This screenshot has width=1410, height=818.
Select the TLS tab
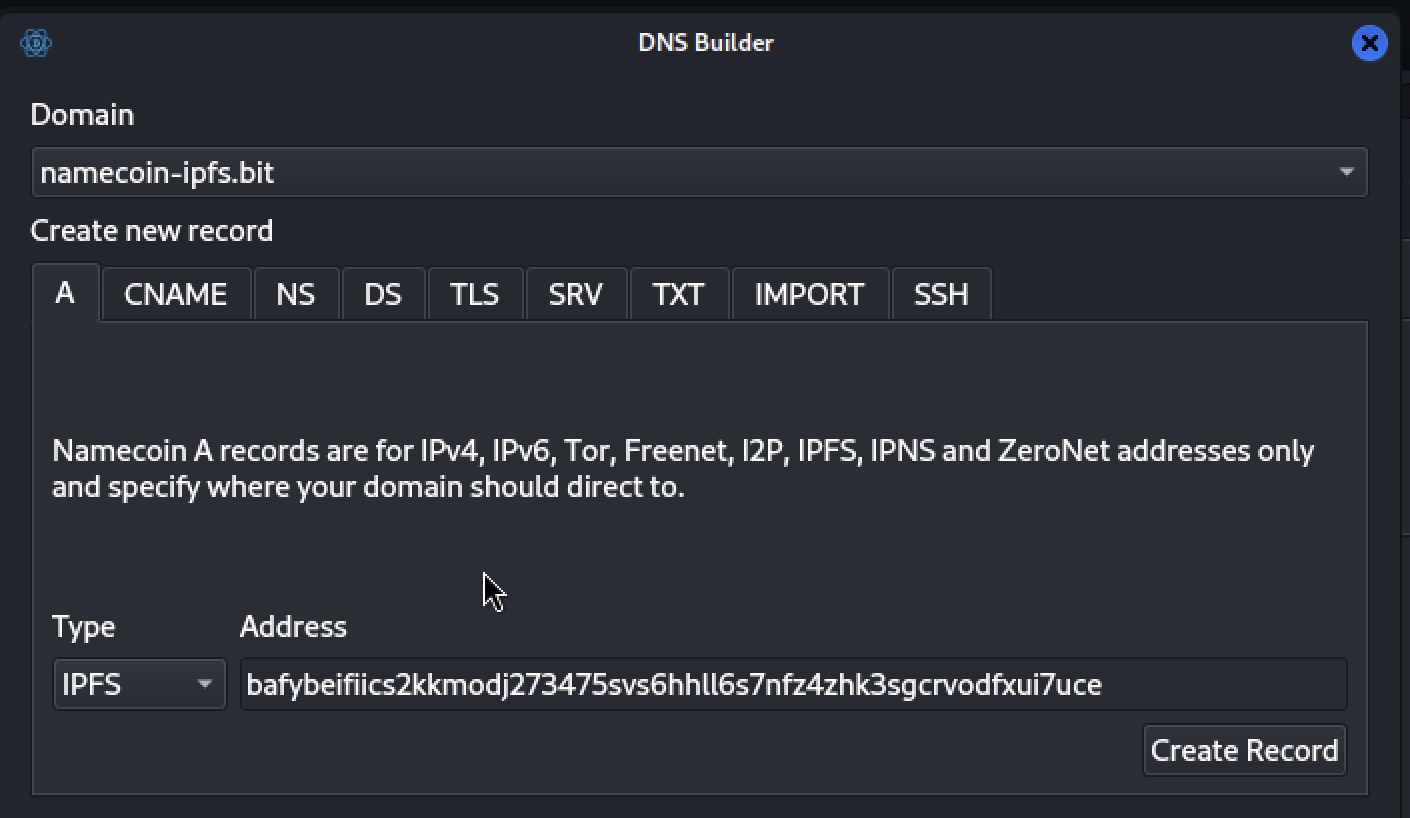pos(474,294)
